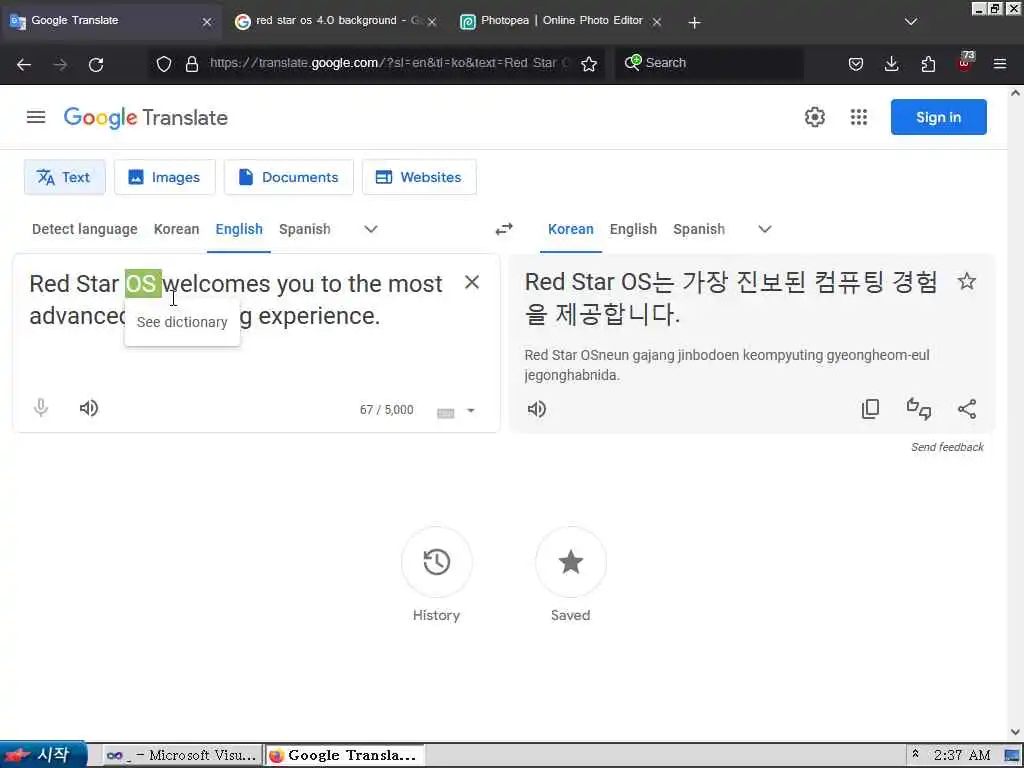
Task: Open the browser downloads panel
Action: click(x=891, y=64)
